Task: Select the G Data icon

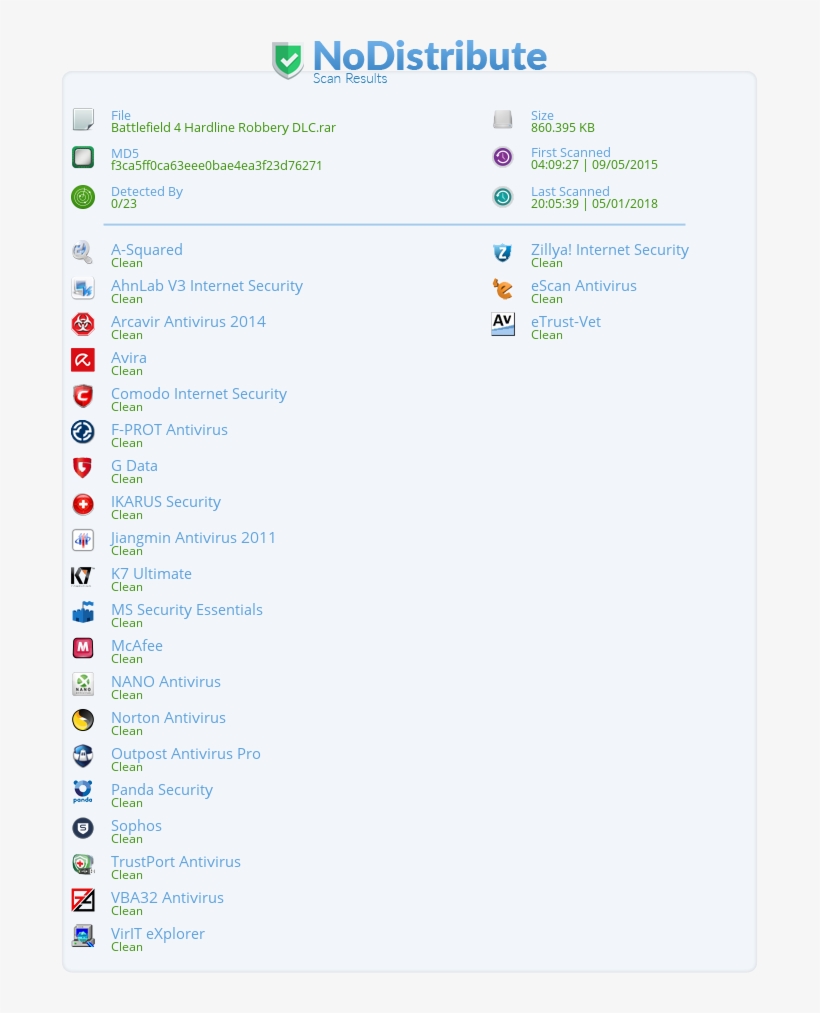Action: (82, 467)
